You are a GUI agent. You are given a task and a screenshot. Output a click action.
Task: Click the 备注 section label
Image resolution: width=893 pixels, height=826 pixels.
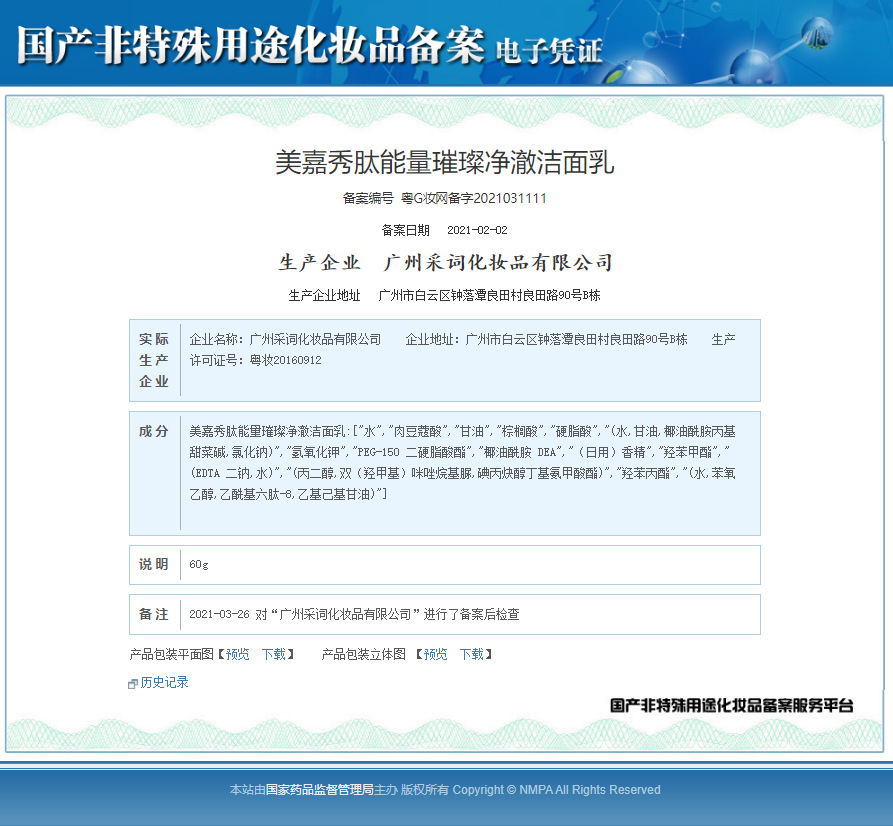pos(154,614)
